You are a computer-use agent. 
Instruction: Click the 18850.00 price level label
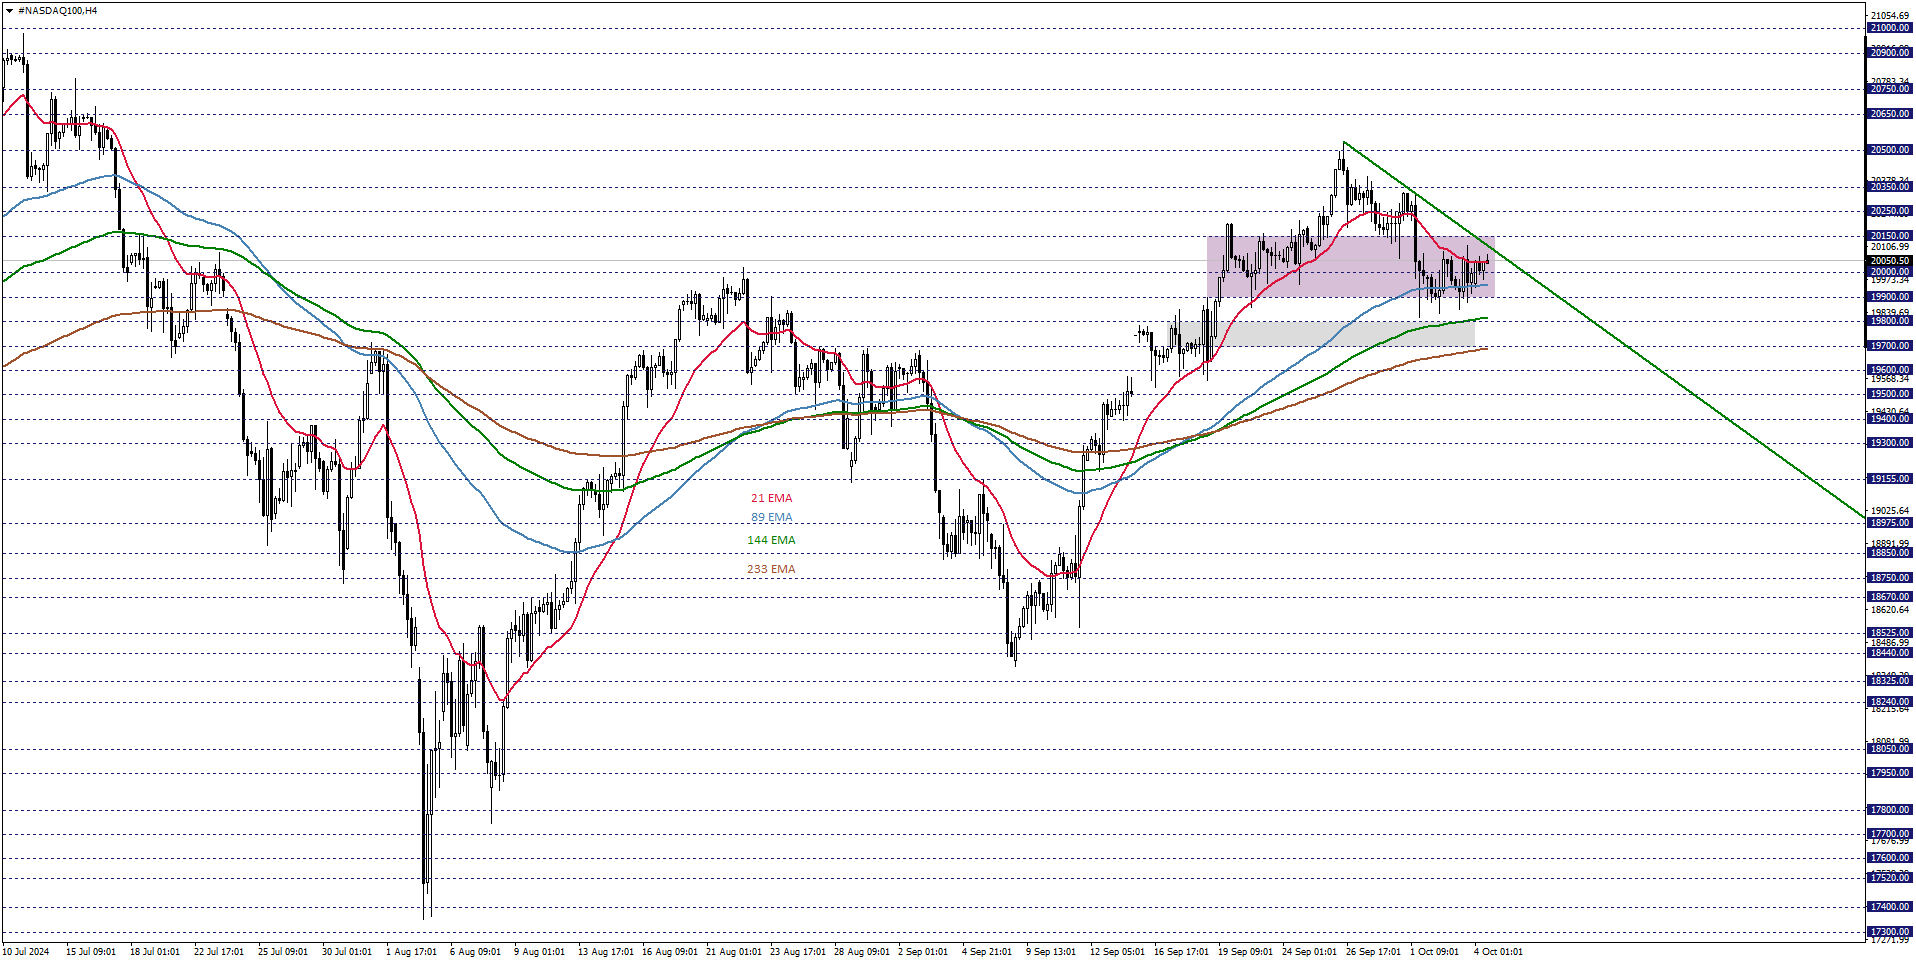[x=1890, y=553]
